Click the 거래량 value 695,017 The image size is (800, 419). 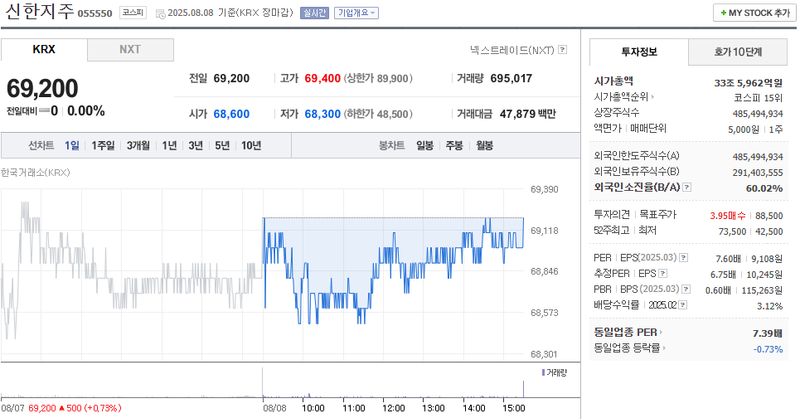(511, 79)
